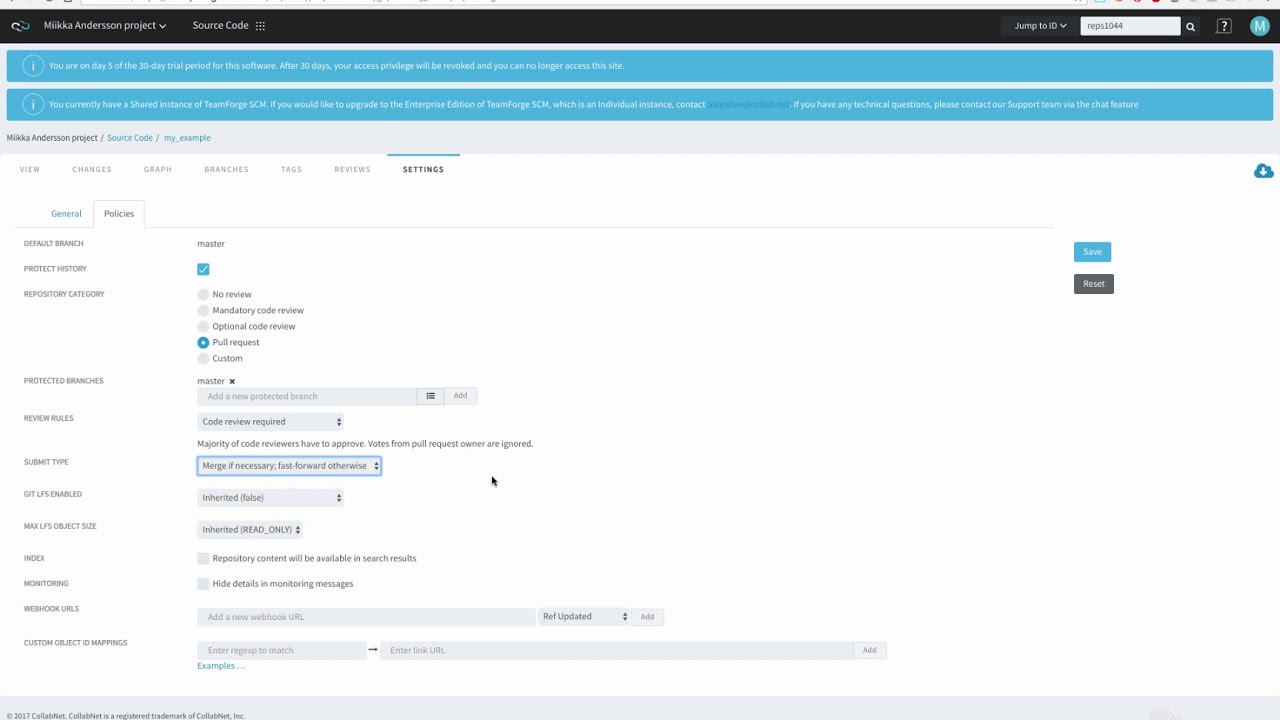
Task: Open the Max LFS Object Size dropdown
Action: point(249,530)
